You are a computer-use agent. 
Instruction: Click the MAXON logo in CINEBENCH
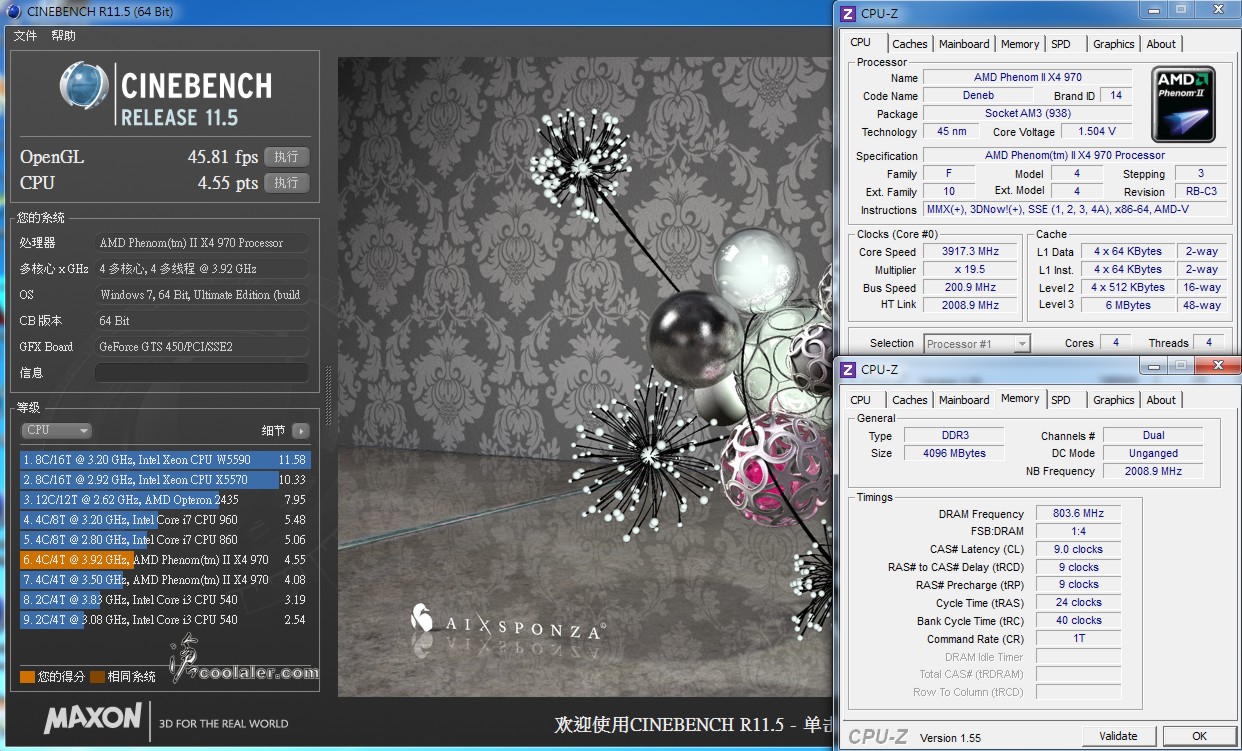click(93, 717)
